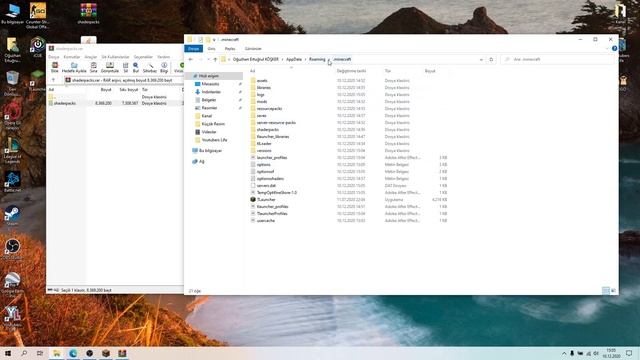Open Explorer Giriş ribbon tab
Viewport: 640px width, 360px height.
click(211, 49)
